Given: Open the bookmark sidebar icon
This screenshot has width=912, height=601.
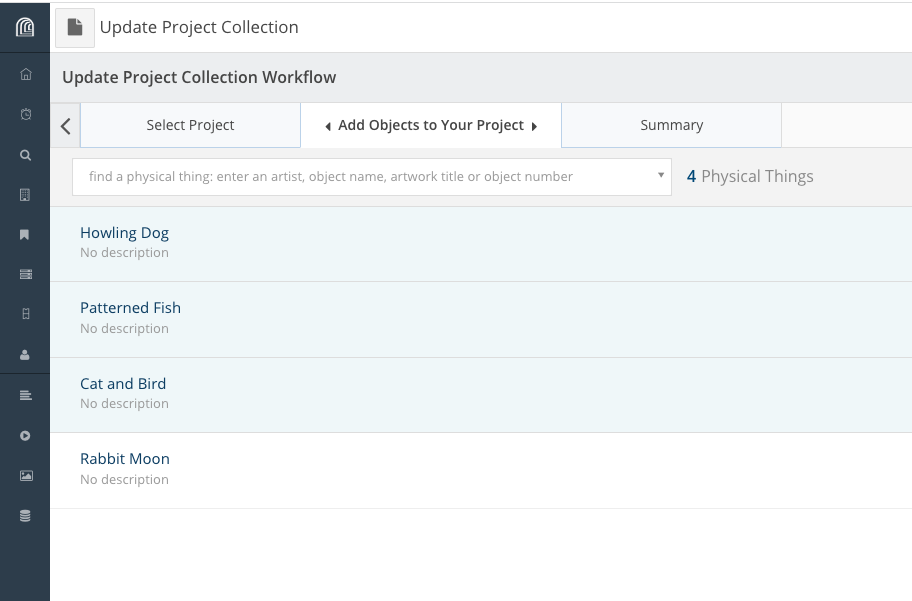Looking at the screenshot, I should click(24, 234).
